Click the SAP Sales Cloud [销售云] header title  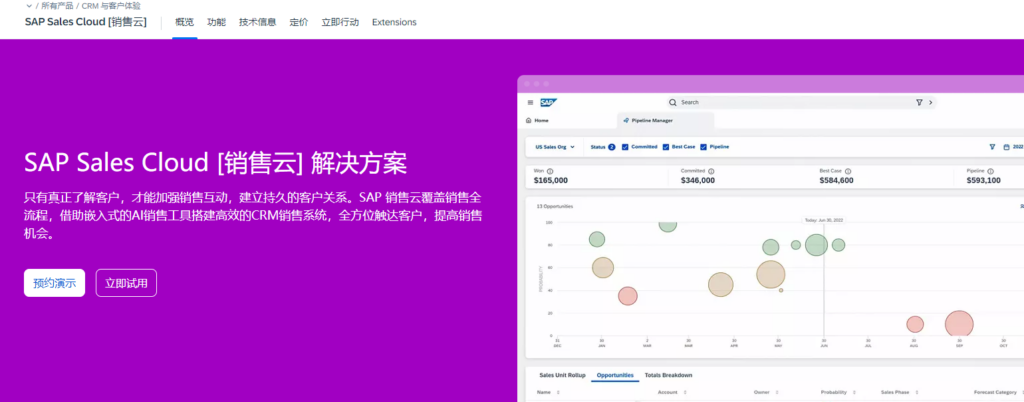tap(86, 22)
